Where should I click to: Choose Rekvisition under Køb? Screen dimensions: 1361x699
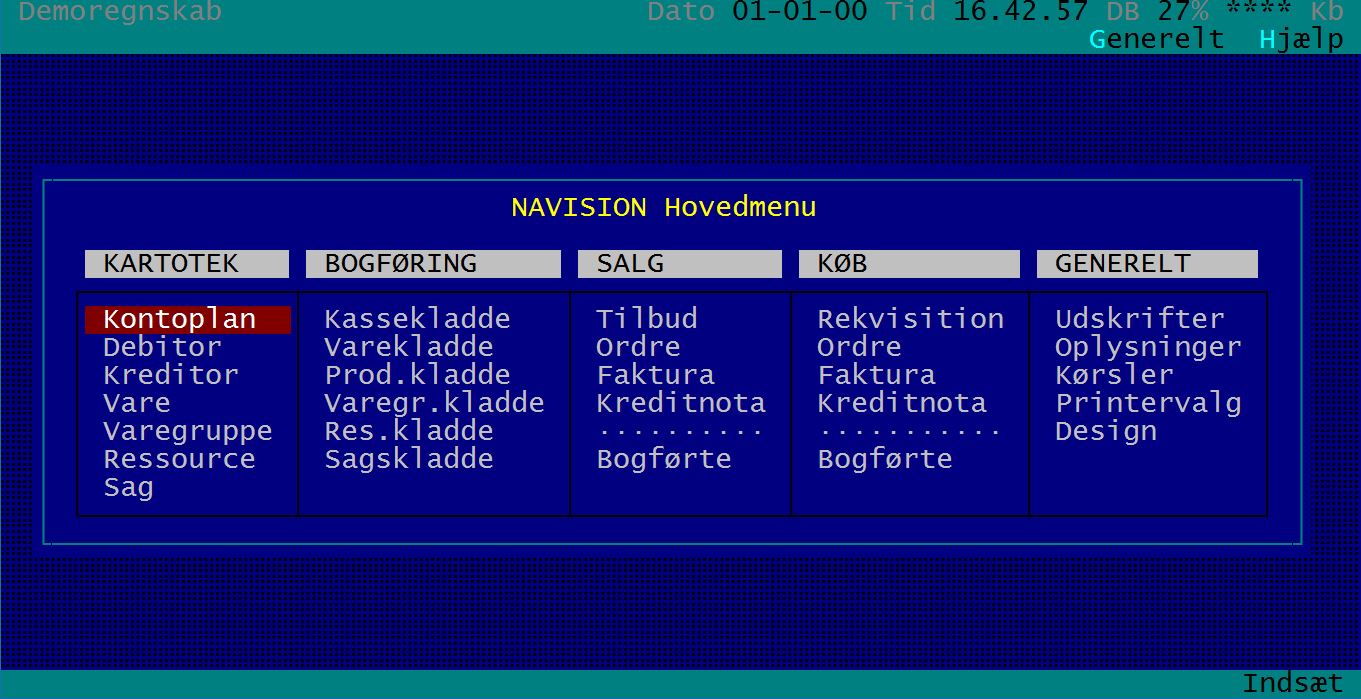pos(910,320)
